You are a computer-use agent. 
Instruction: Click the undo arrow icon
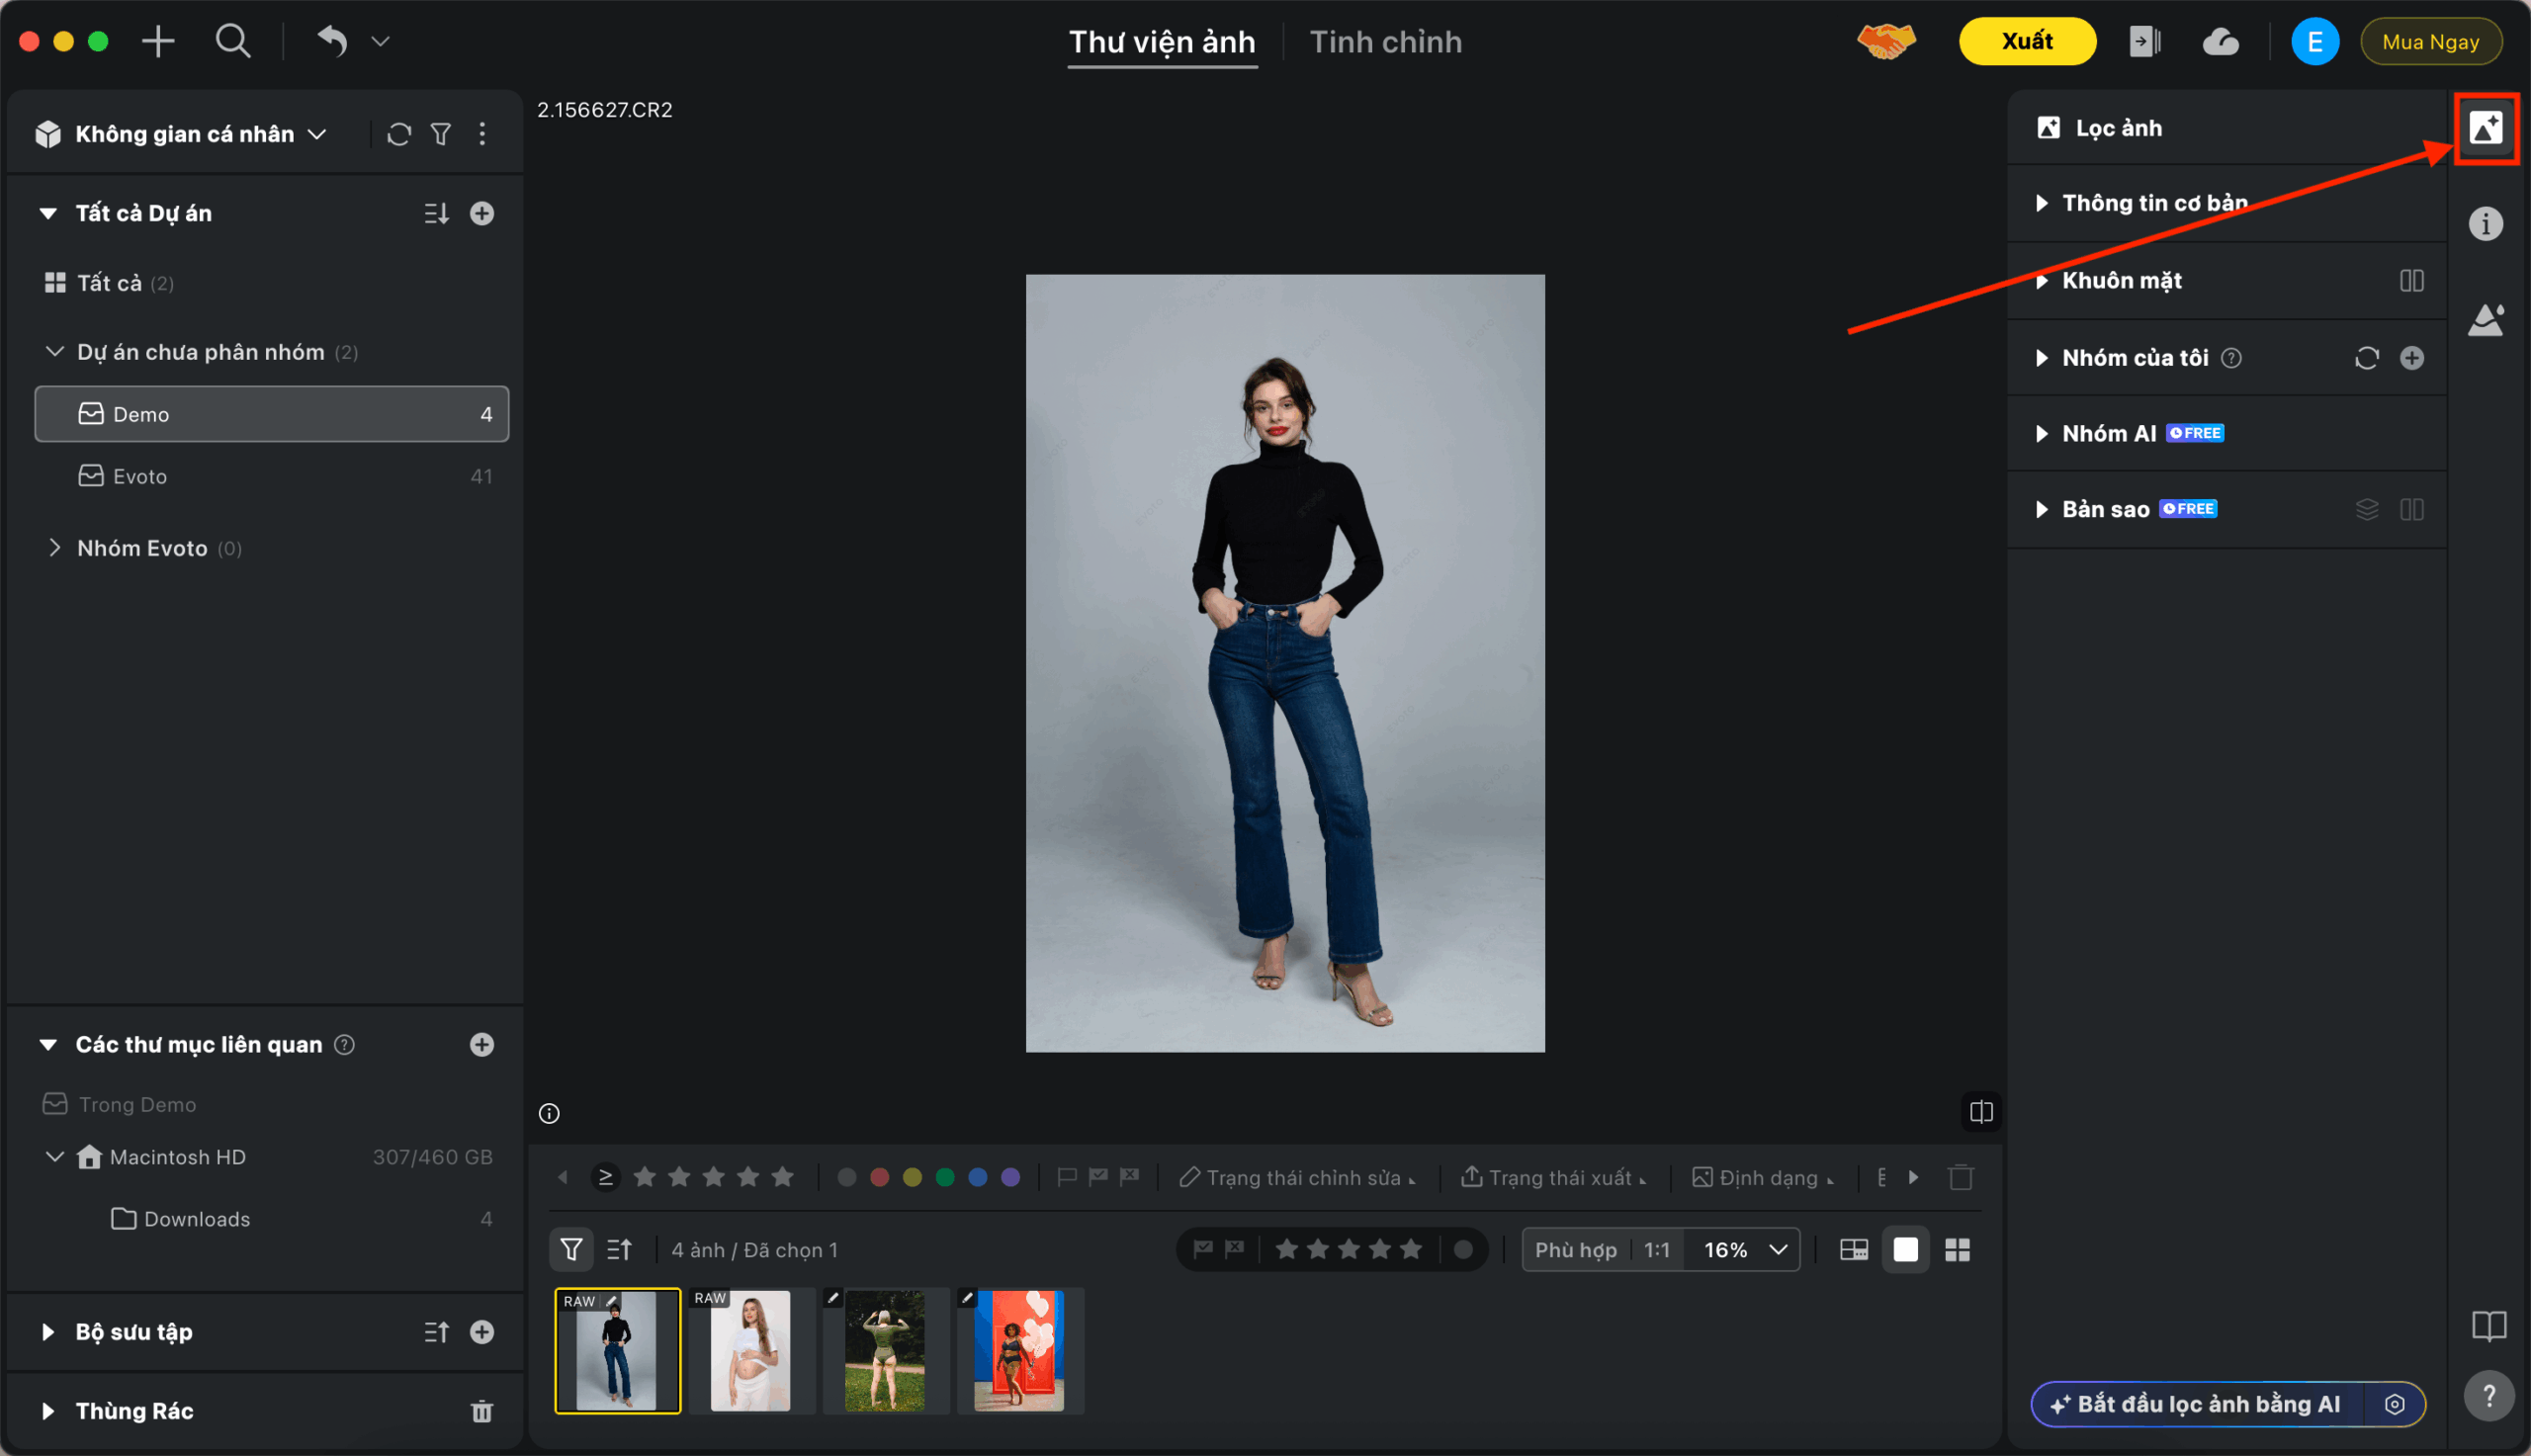click(332, 42)
